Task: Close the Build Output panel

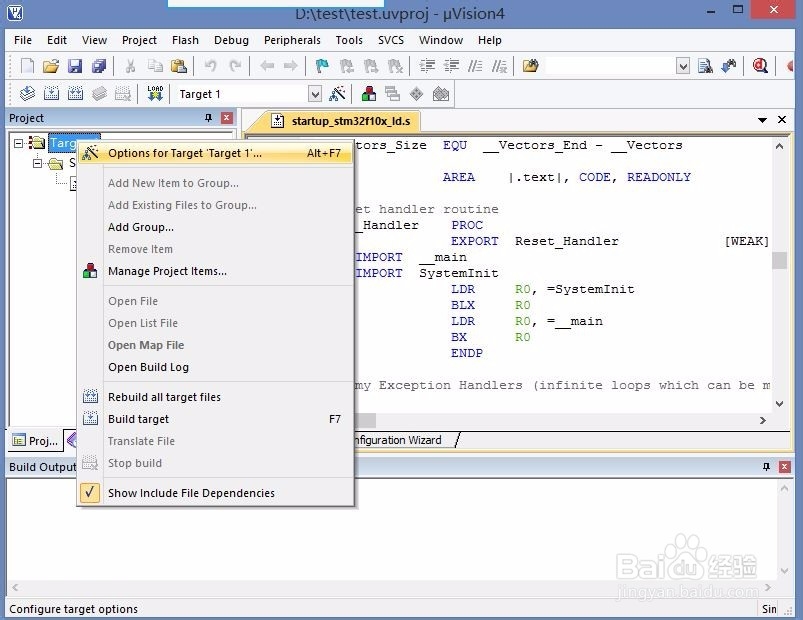Action: [x=784, y=466]
